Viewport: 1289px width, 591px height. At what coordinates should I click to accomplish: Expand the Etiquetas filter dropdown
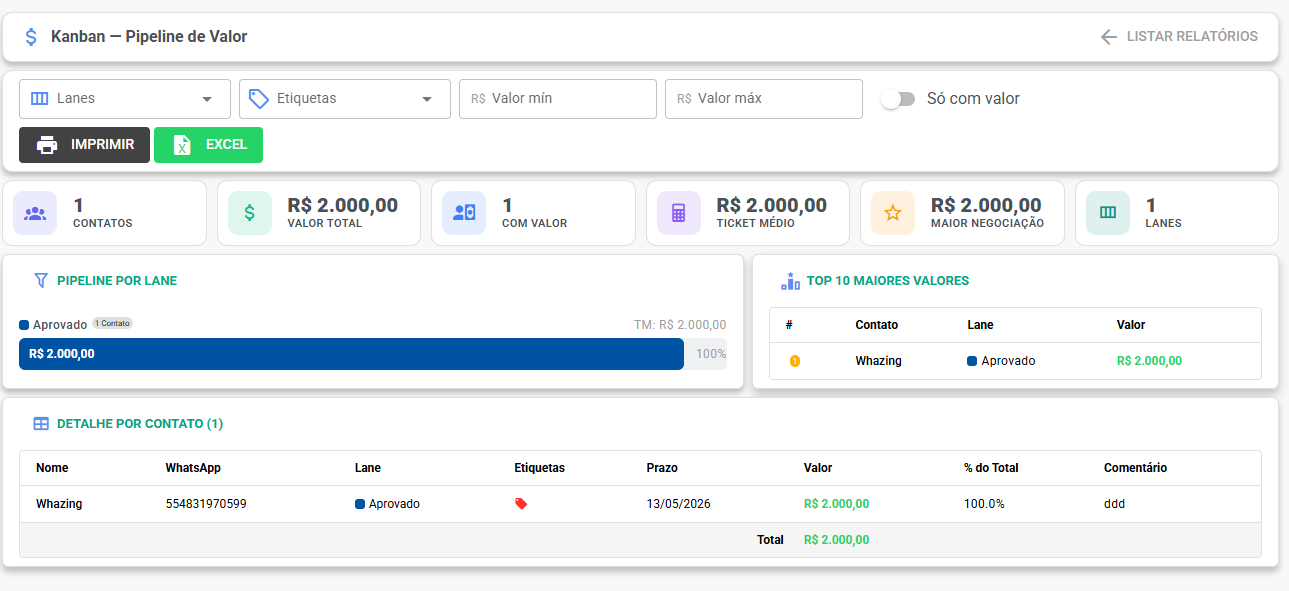click(345, 99)
